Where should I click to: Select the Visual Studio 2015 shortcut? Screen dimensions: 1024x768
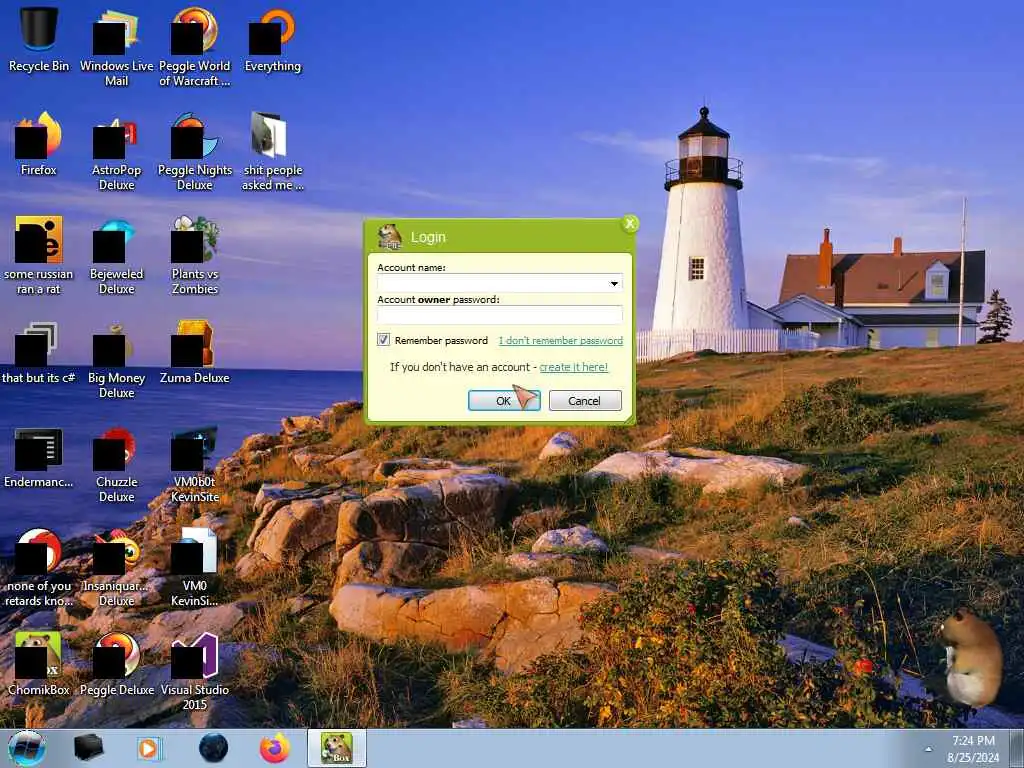click(195, 671)
